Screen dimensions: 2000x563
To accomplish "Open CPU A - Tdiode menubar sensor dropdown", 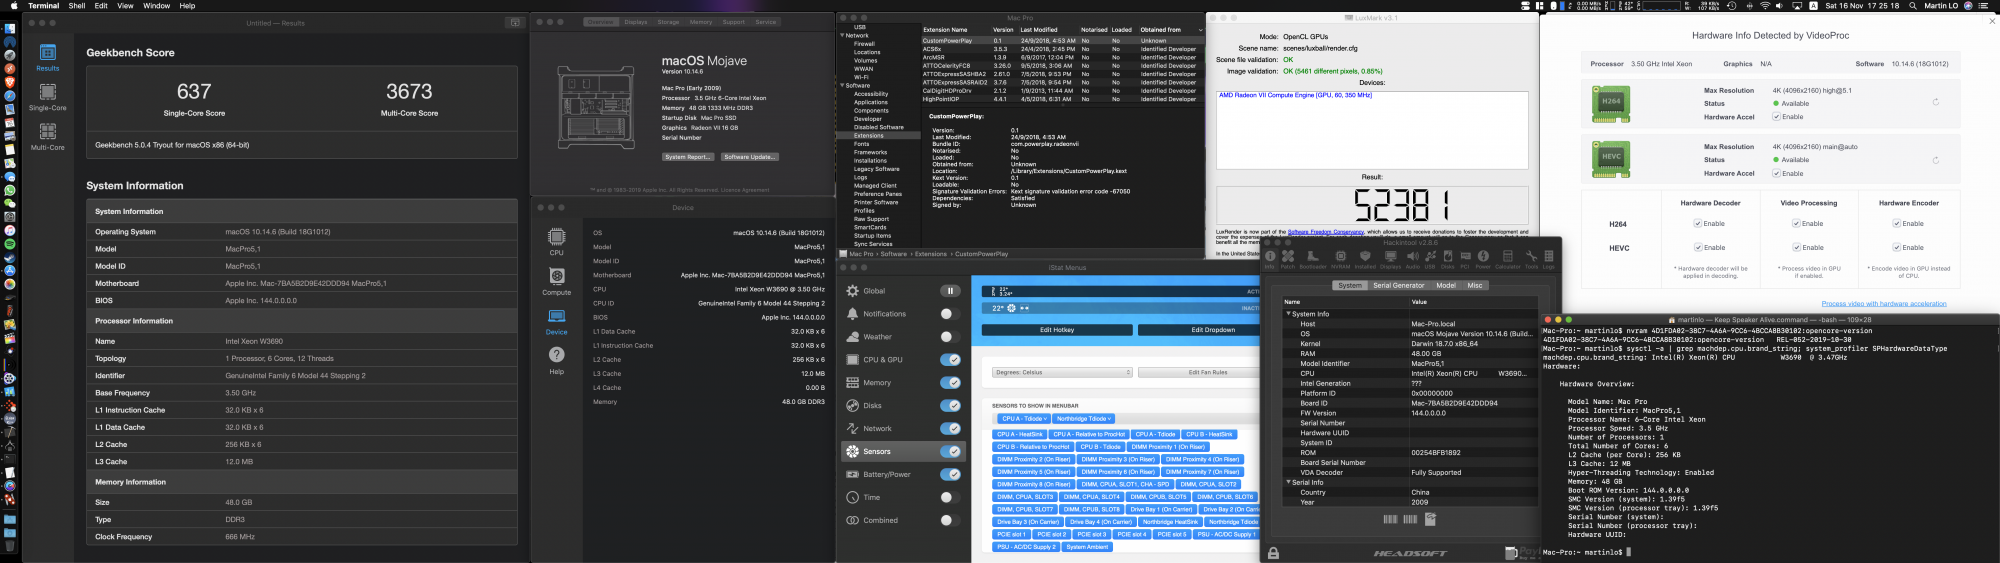I will point(1024,419).
